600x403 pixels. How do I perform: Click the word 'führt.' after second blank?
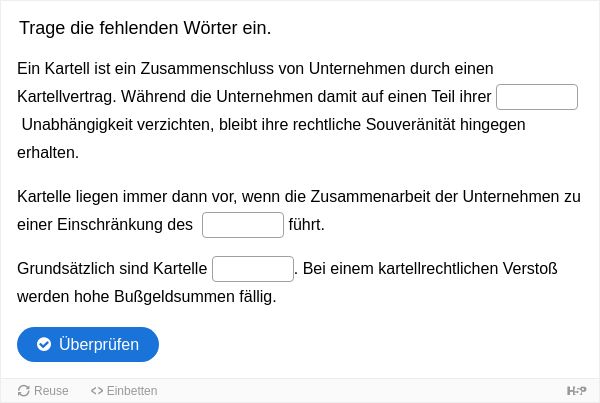coord(307,225)
